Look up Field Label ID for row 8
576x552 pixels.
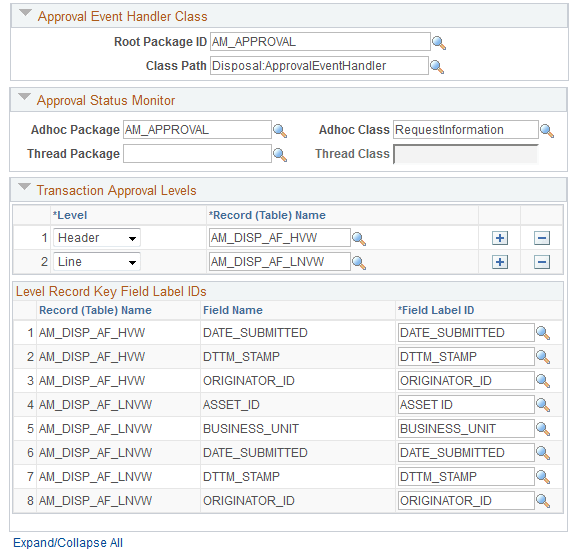(543, 501)
